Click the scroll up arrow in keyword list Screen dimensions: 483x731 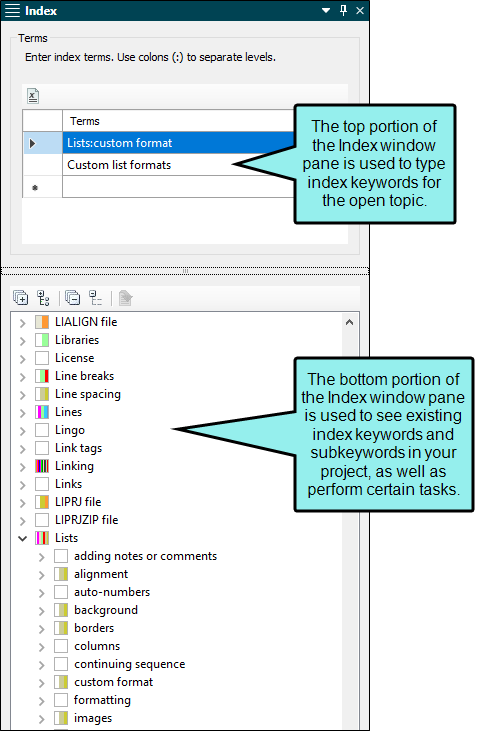(350, 322)
